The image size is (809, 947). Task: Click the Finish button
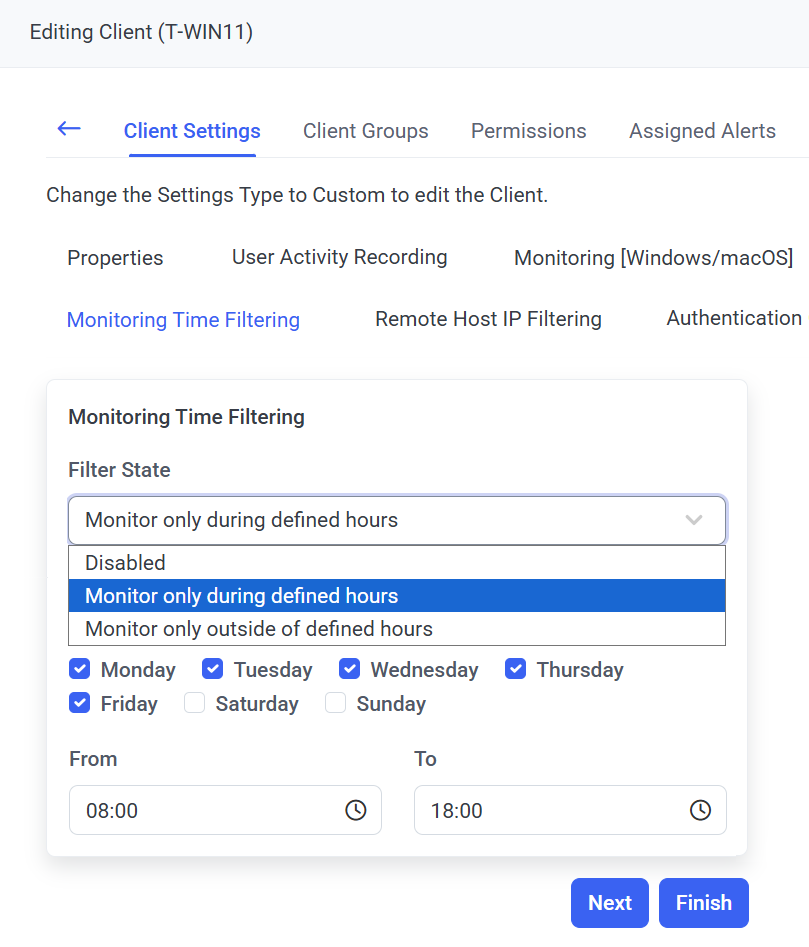703,903
